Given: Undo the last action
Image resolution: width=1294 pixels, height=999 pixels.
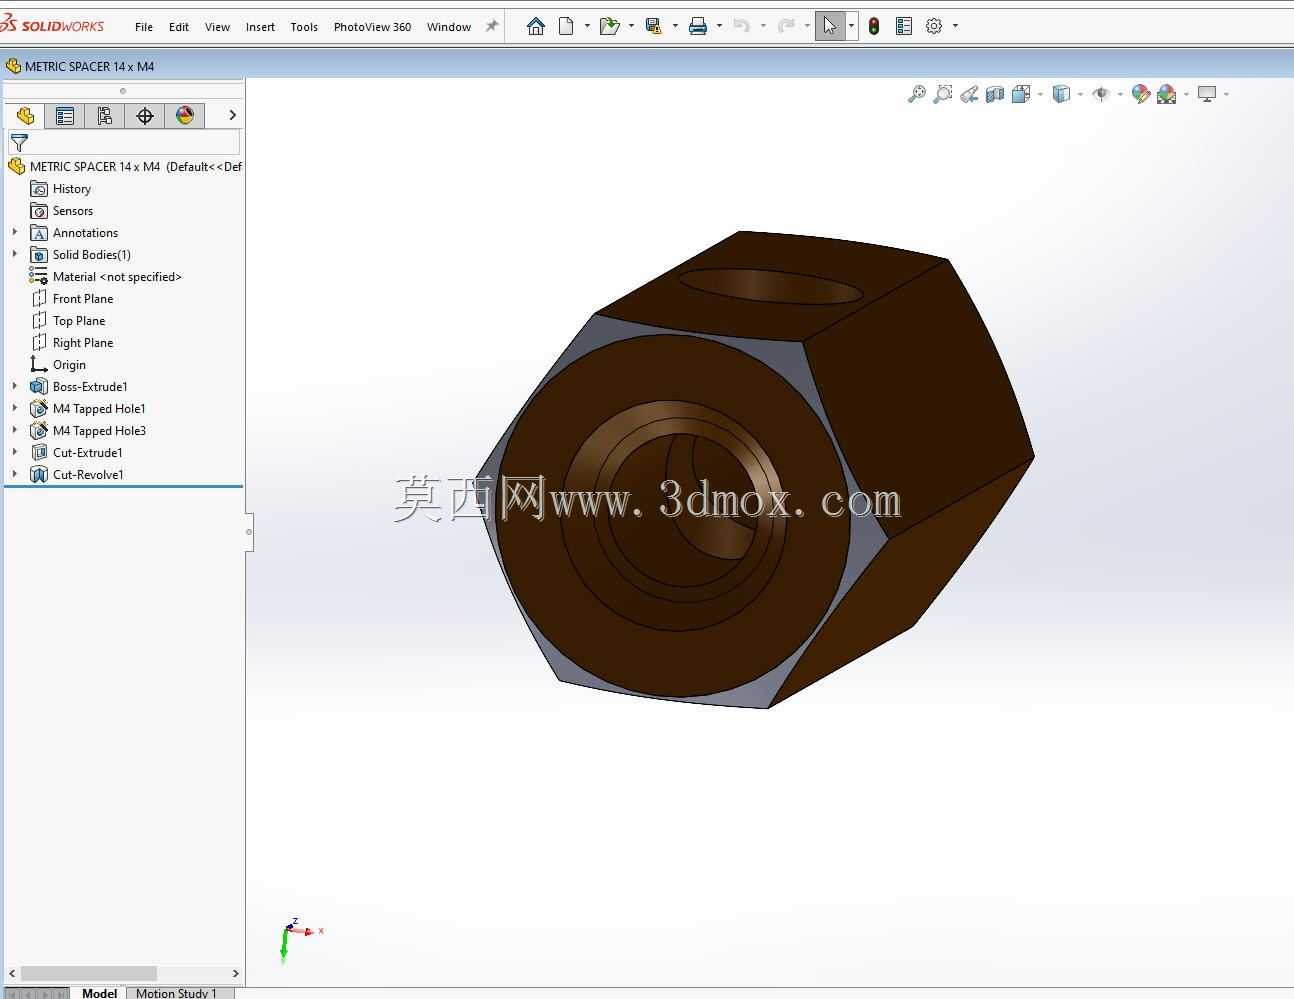Looking at the screenshot, I should click(x=741, y=26).
